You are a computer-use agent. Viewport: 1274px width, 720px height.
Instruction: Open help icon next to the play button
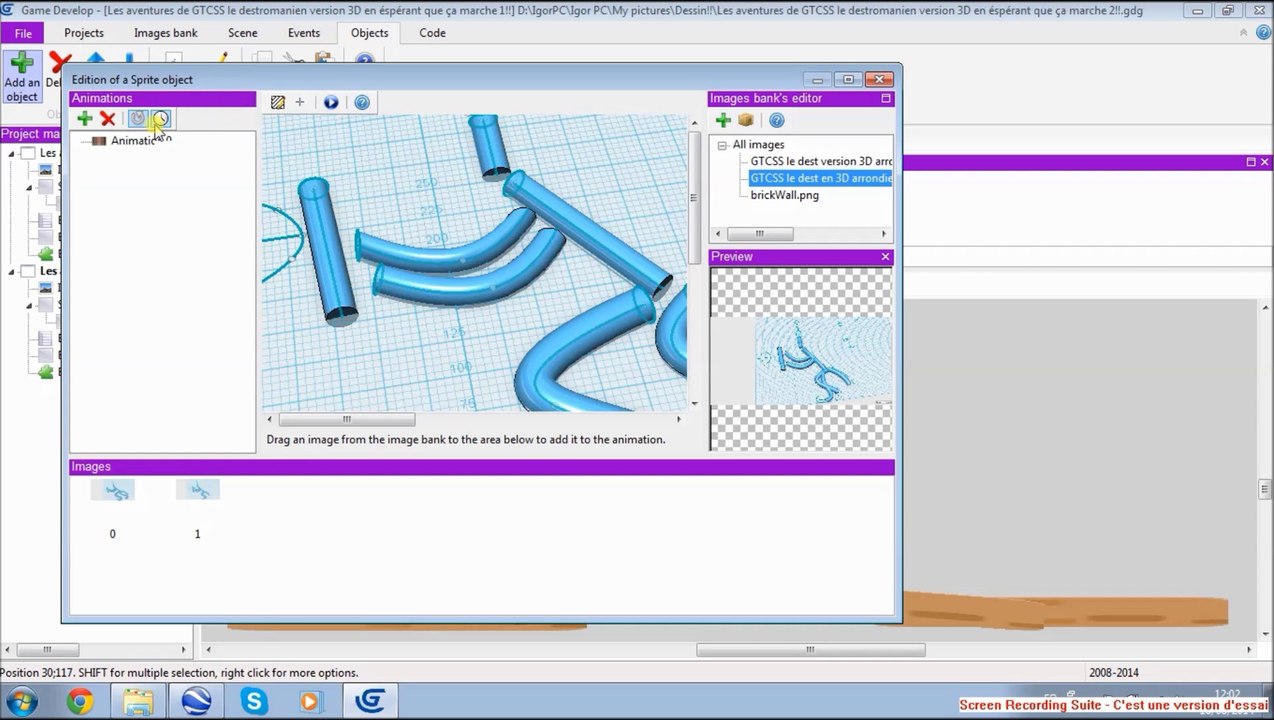point(362,102)
